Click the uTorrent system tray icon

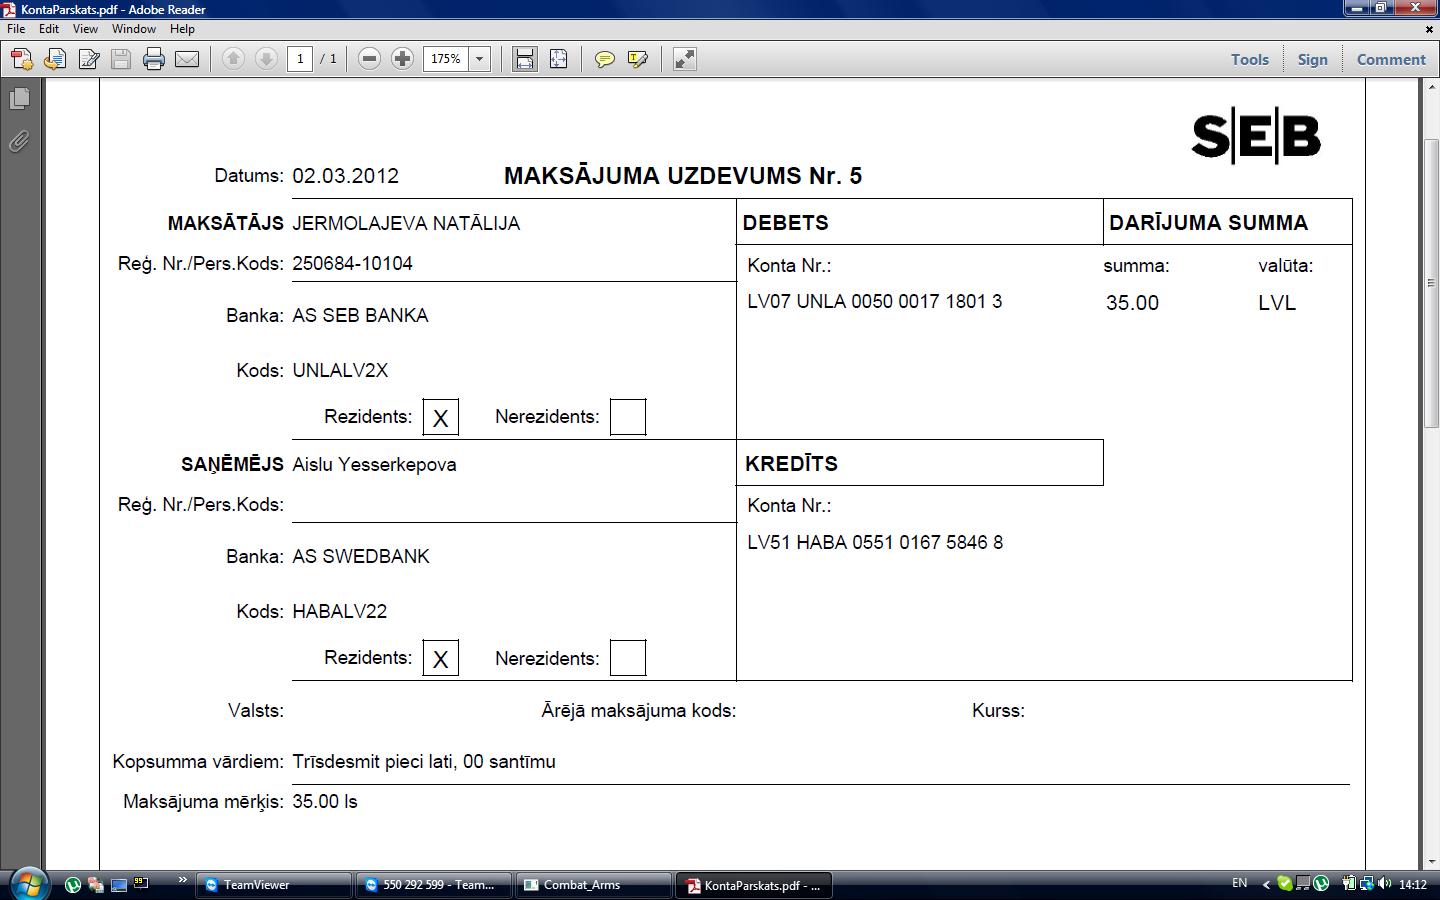[x=1321, y=884]
